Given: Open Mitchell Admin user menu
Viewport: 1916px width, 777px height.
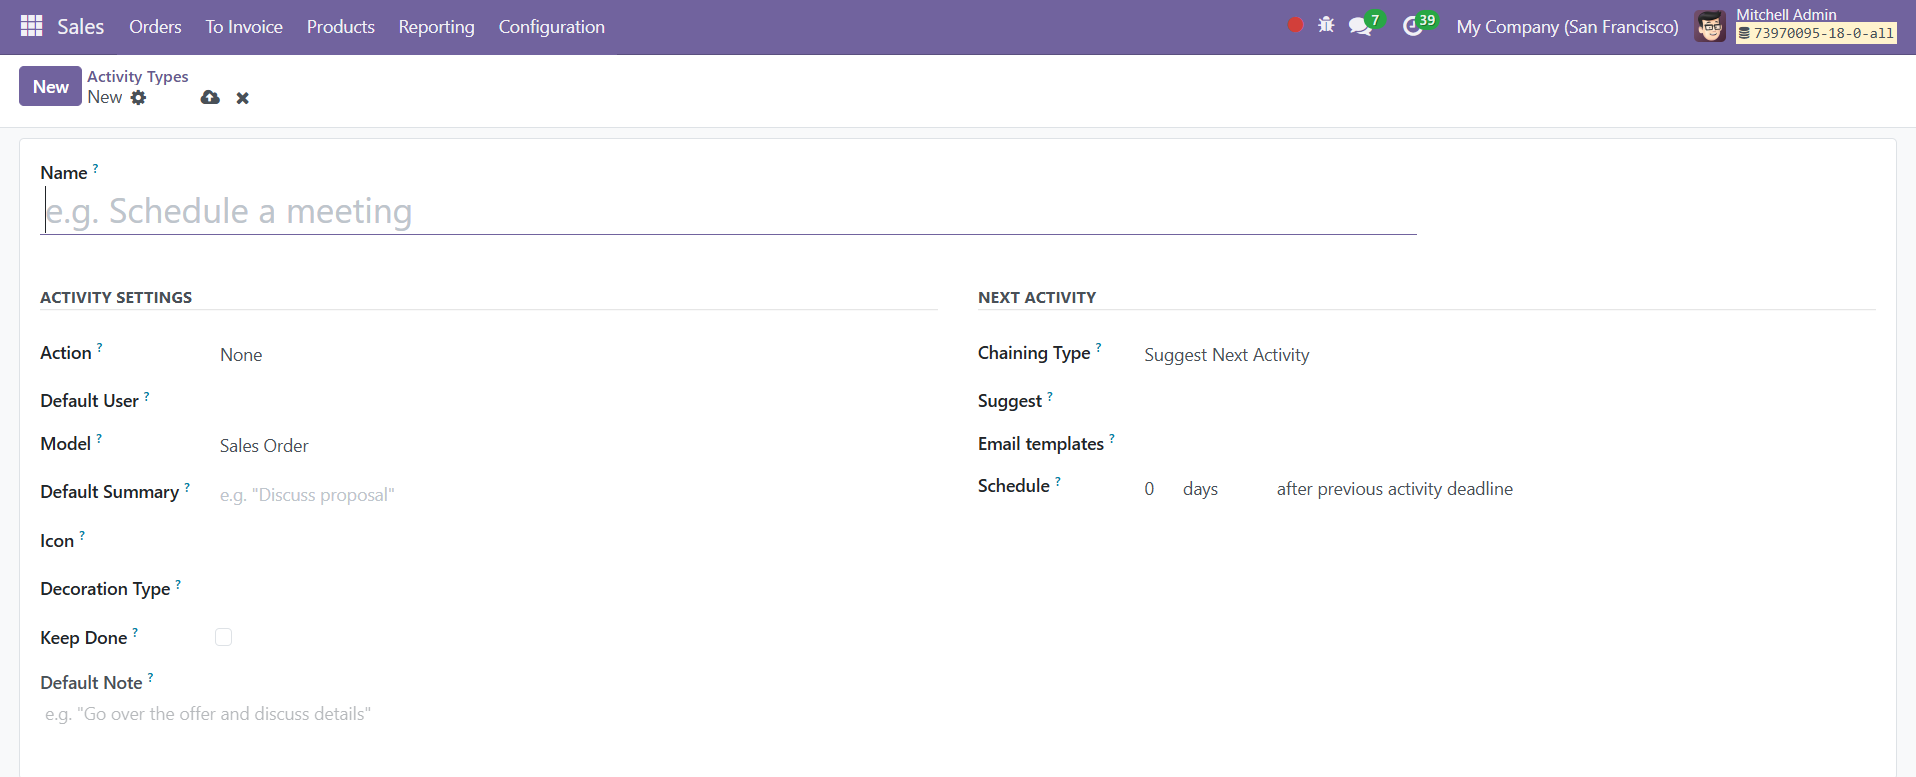Looking at the screenshot, I should 1795,26.
